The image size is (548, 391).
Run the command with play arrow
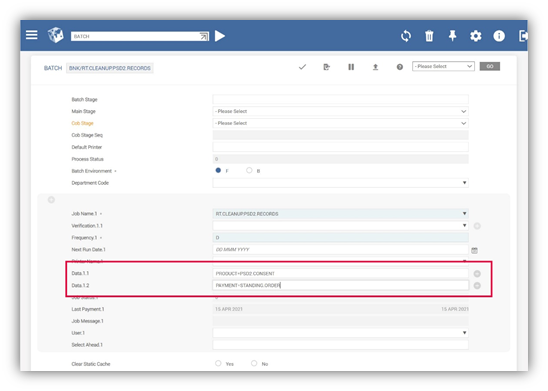(219, 36)
